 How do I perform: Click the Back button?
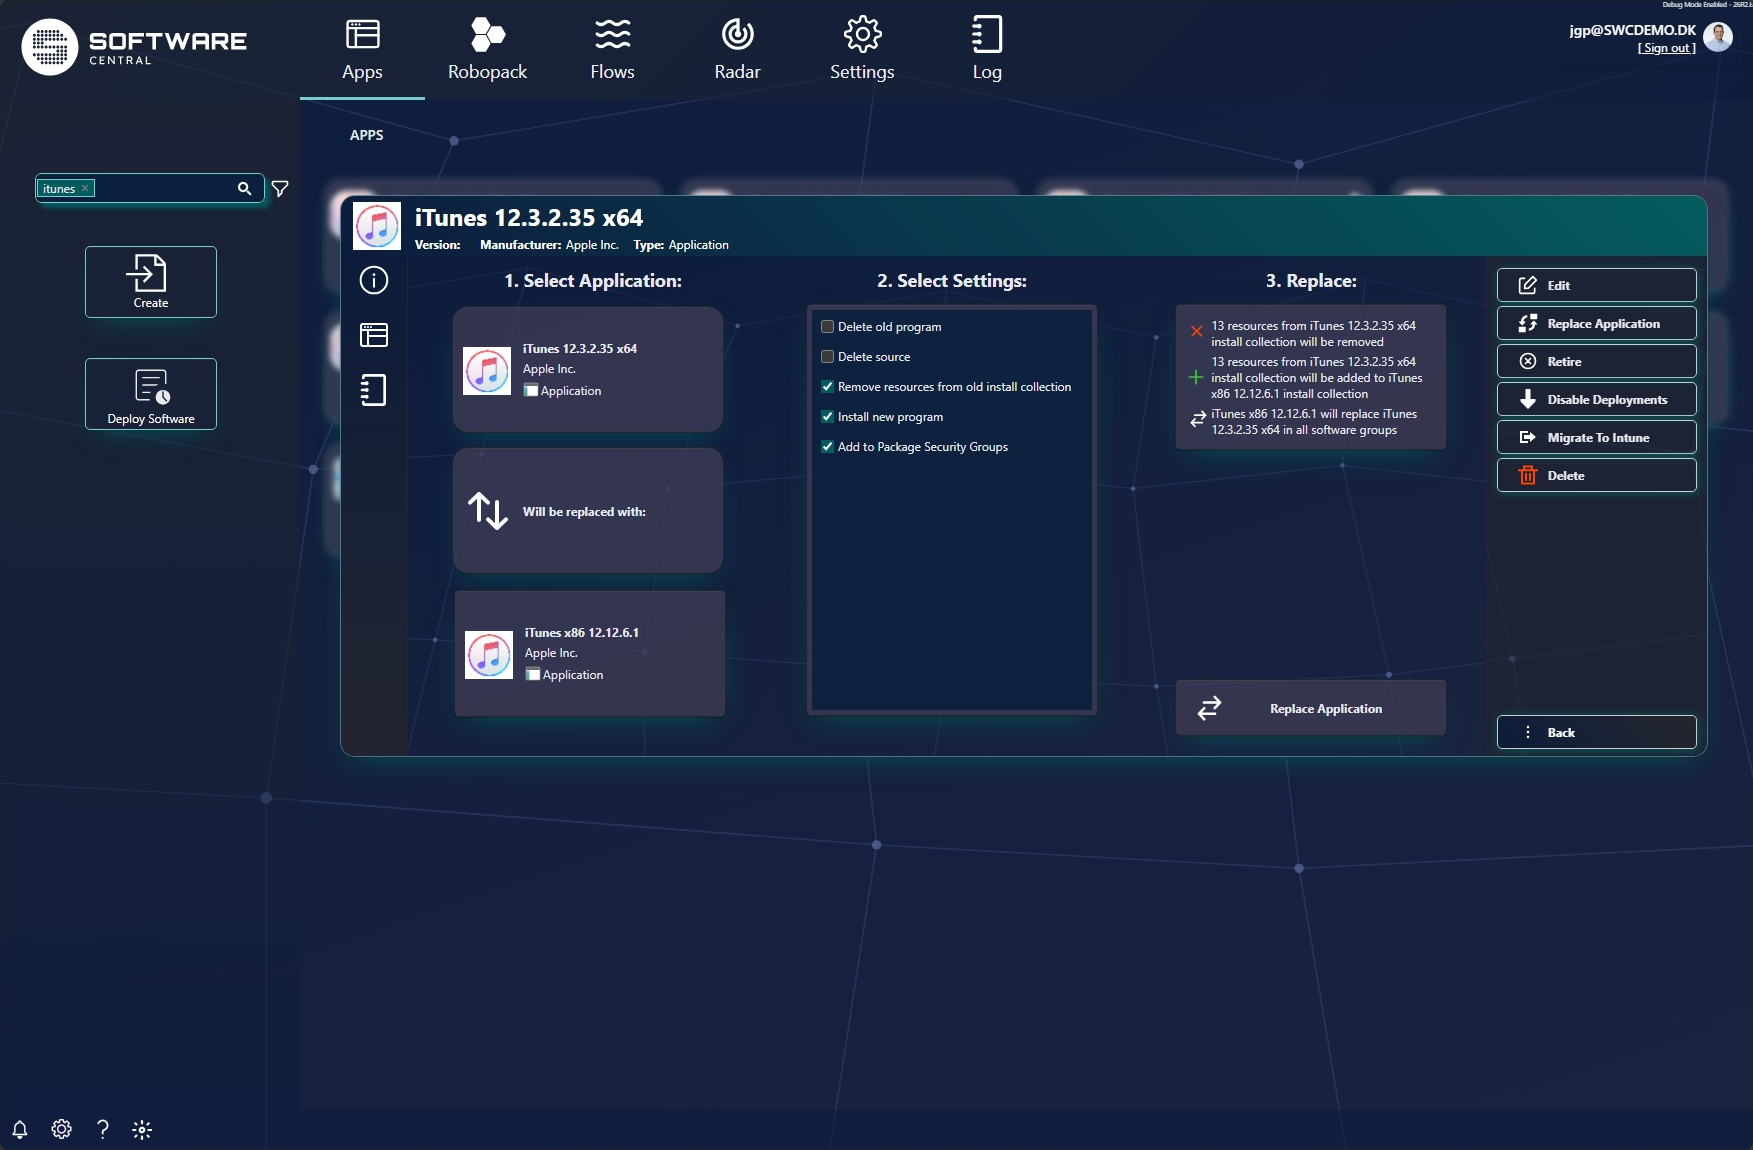[1597, 732]
